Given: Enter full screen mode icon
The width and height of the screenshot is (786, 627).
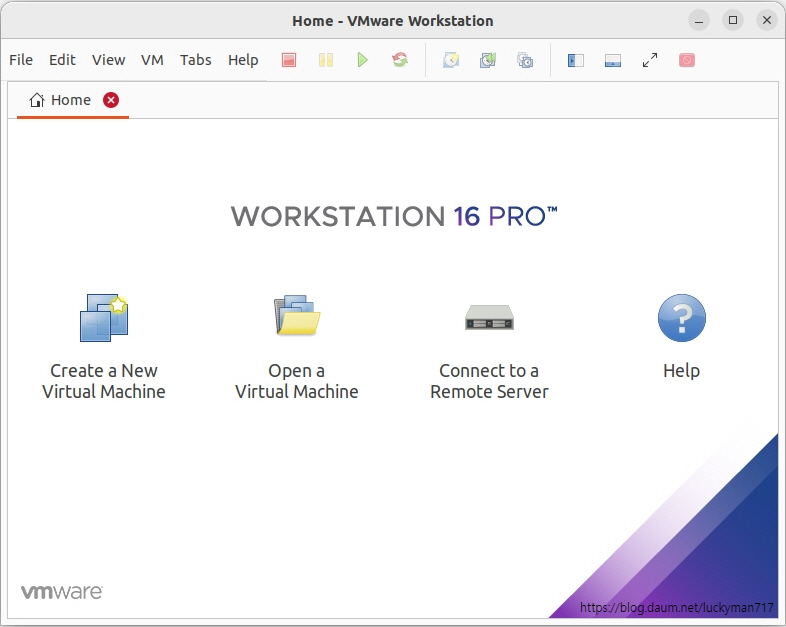Looking at the screenshot, I should 650,61.
